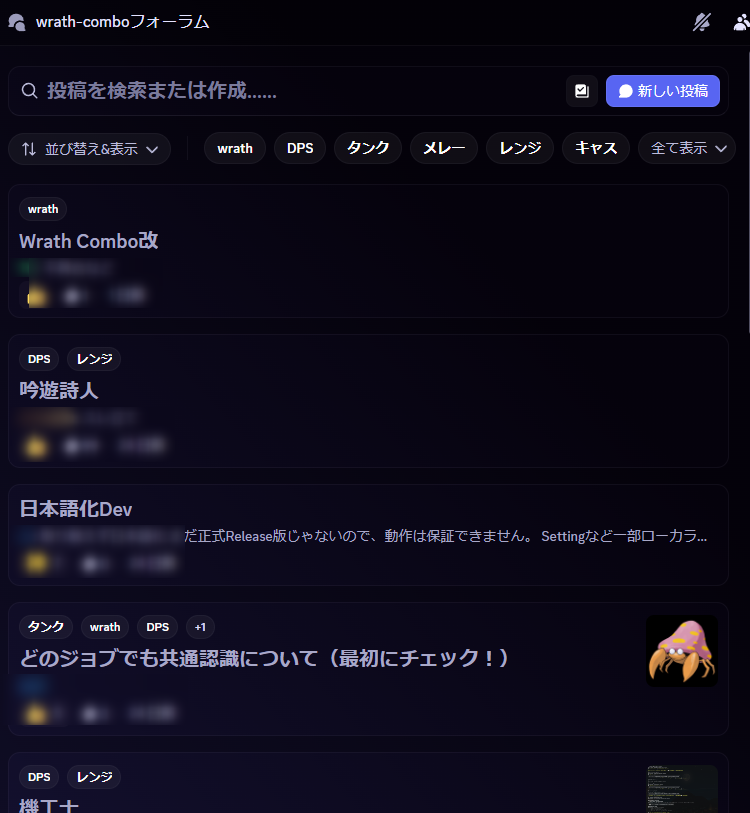Toggle the wrath tag filter

click(x=235, y=148)
